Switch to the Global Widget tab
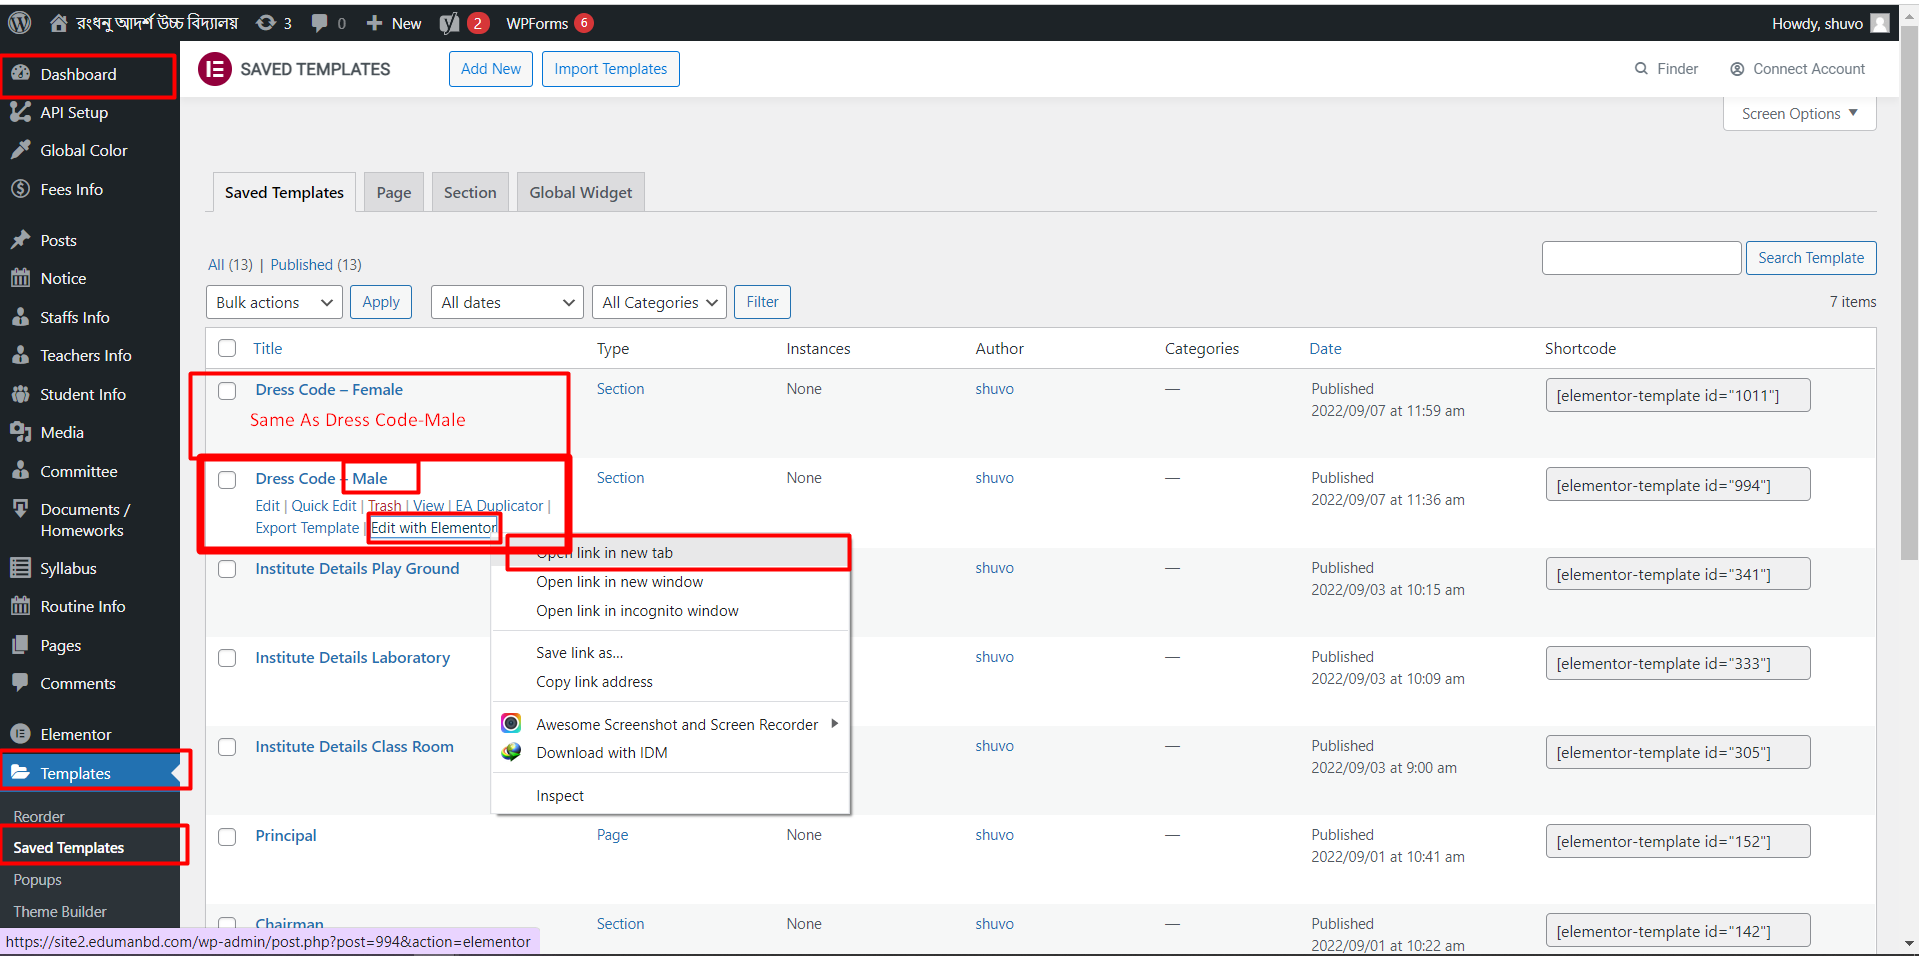The width and height of the screenshot is (1919, 956). pos(580,192)
